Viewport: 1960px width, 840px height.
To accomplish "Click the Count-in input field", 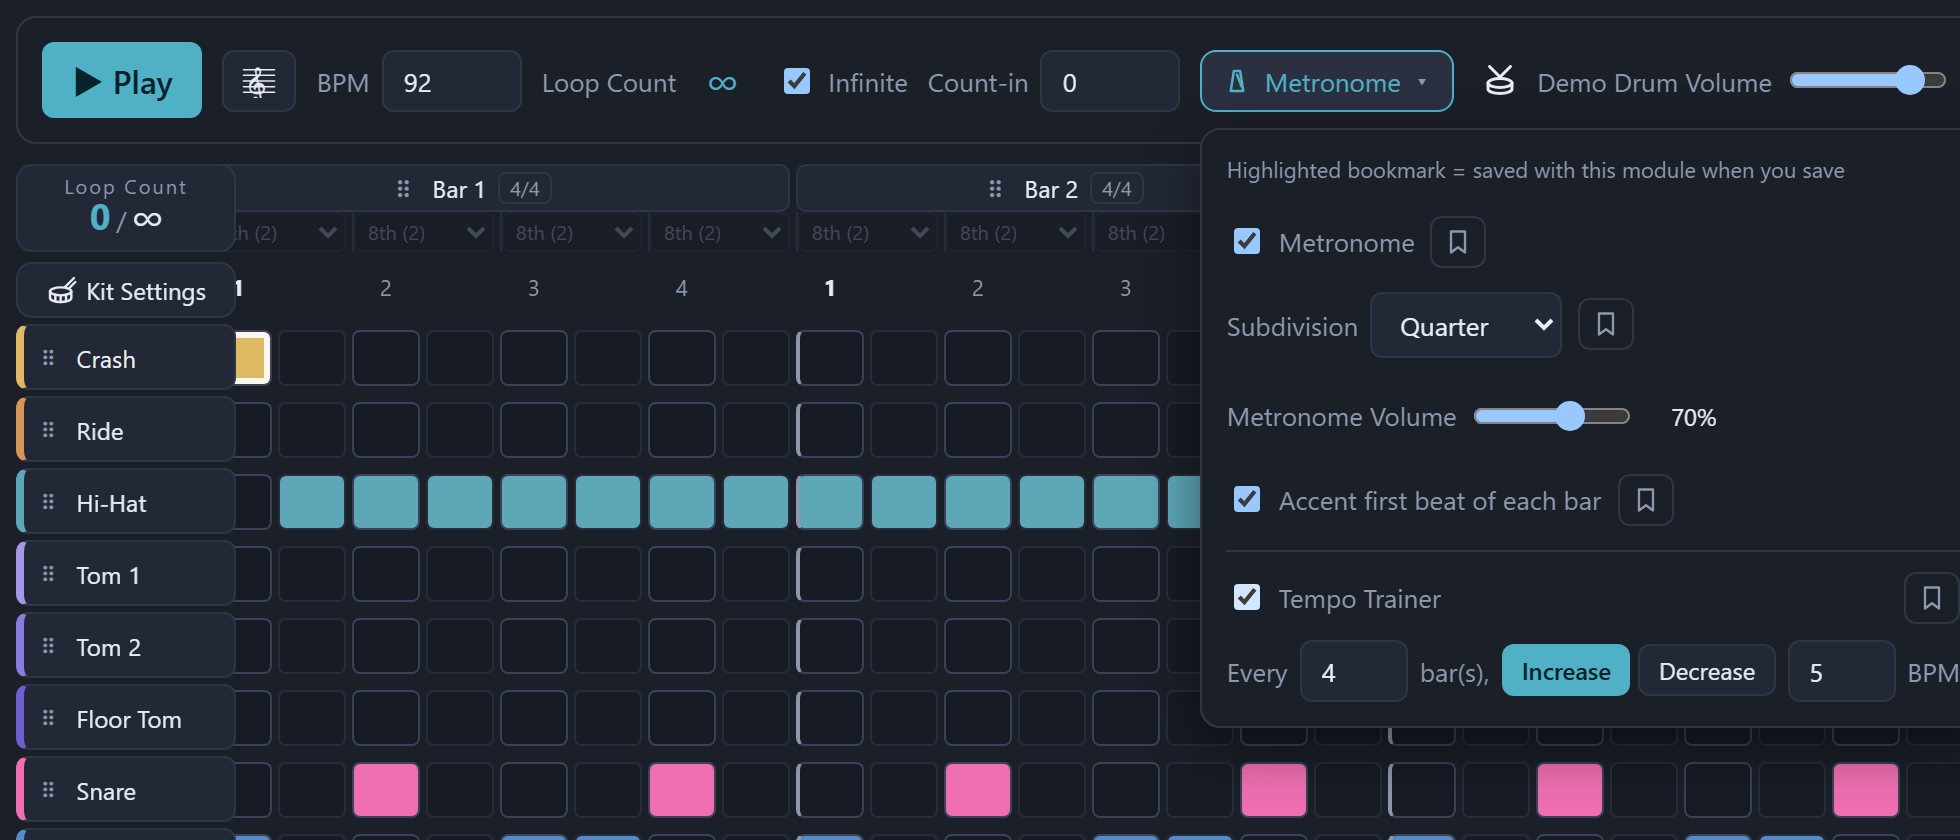I will click(1109, 82).
